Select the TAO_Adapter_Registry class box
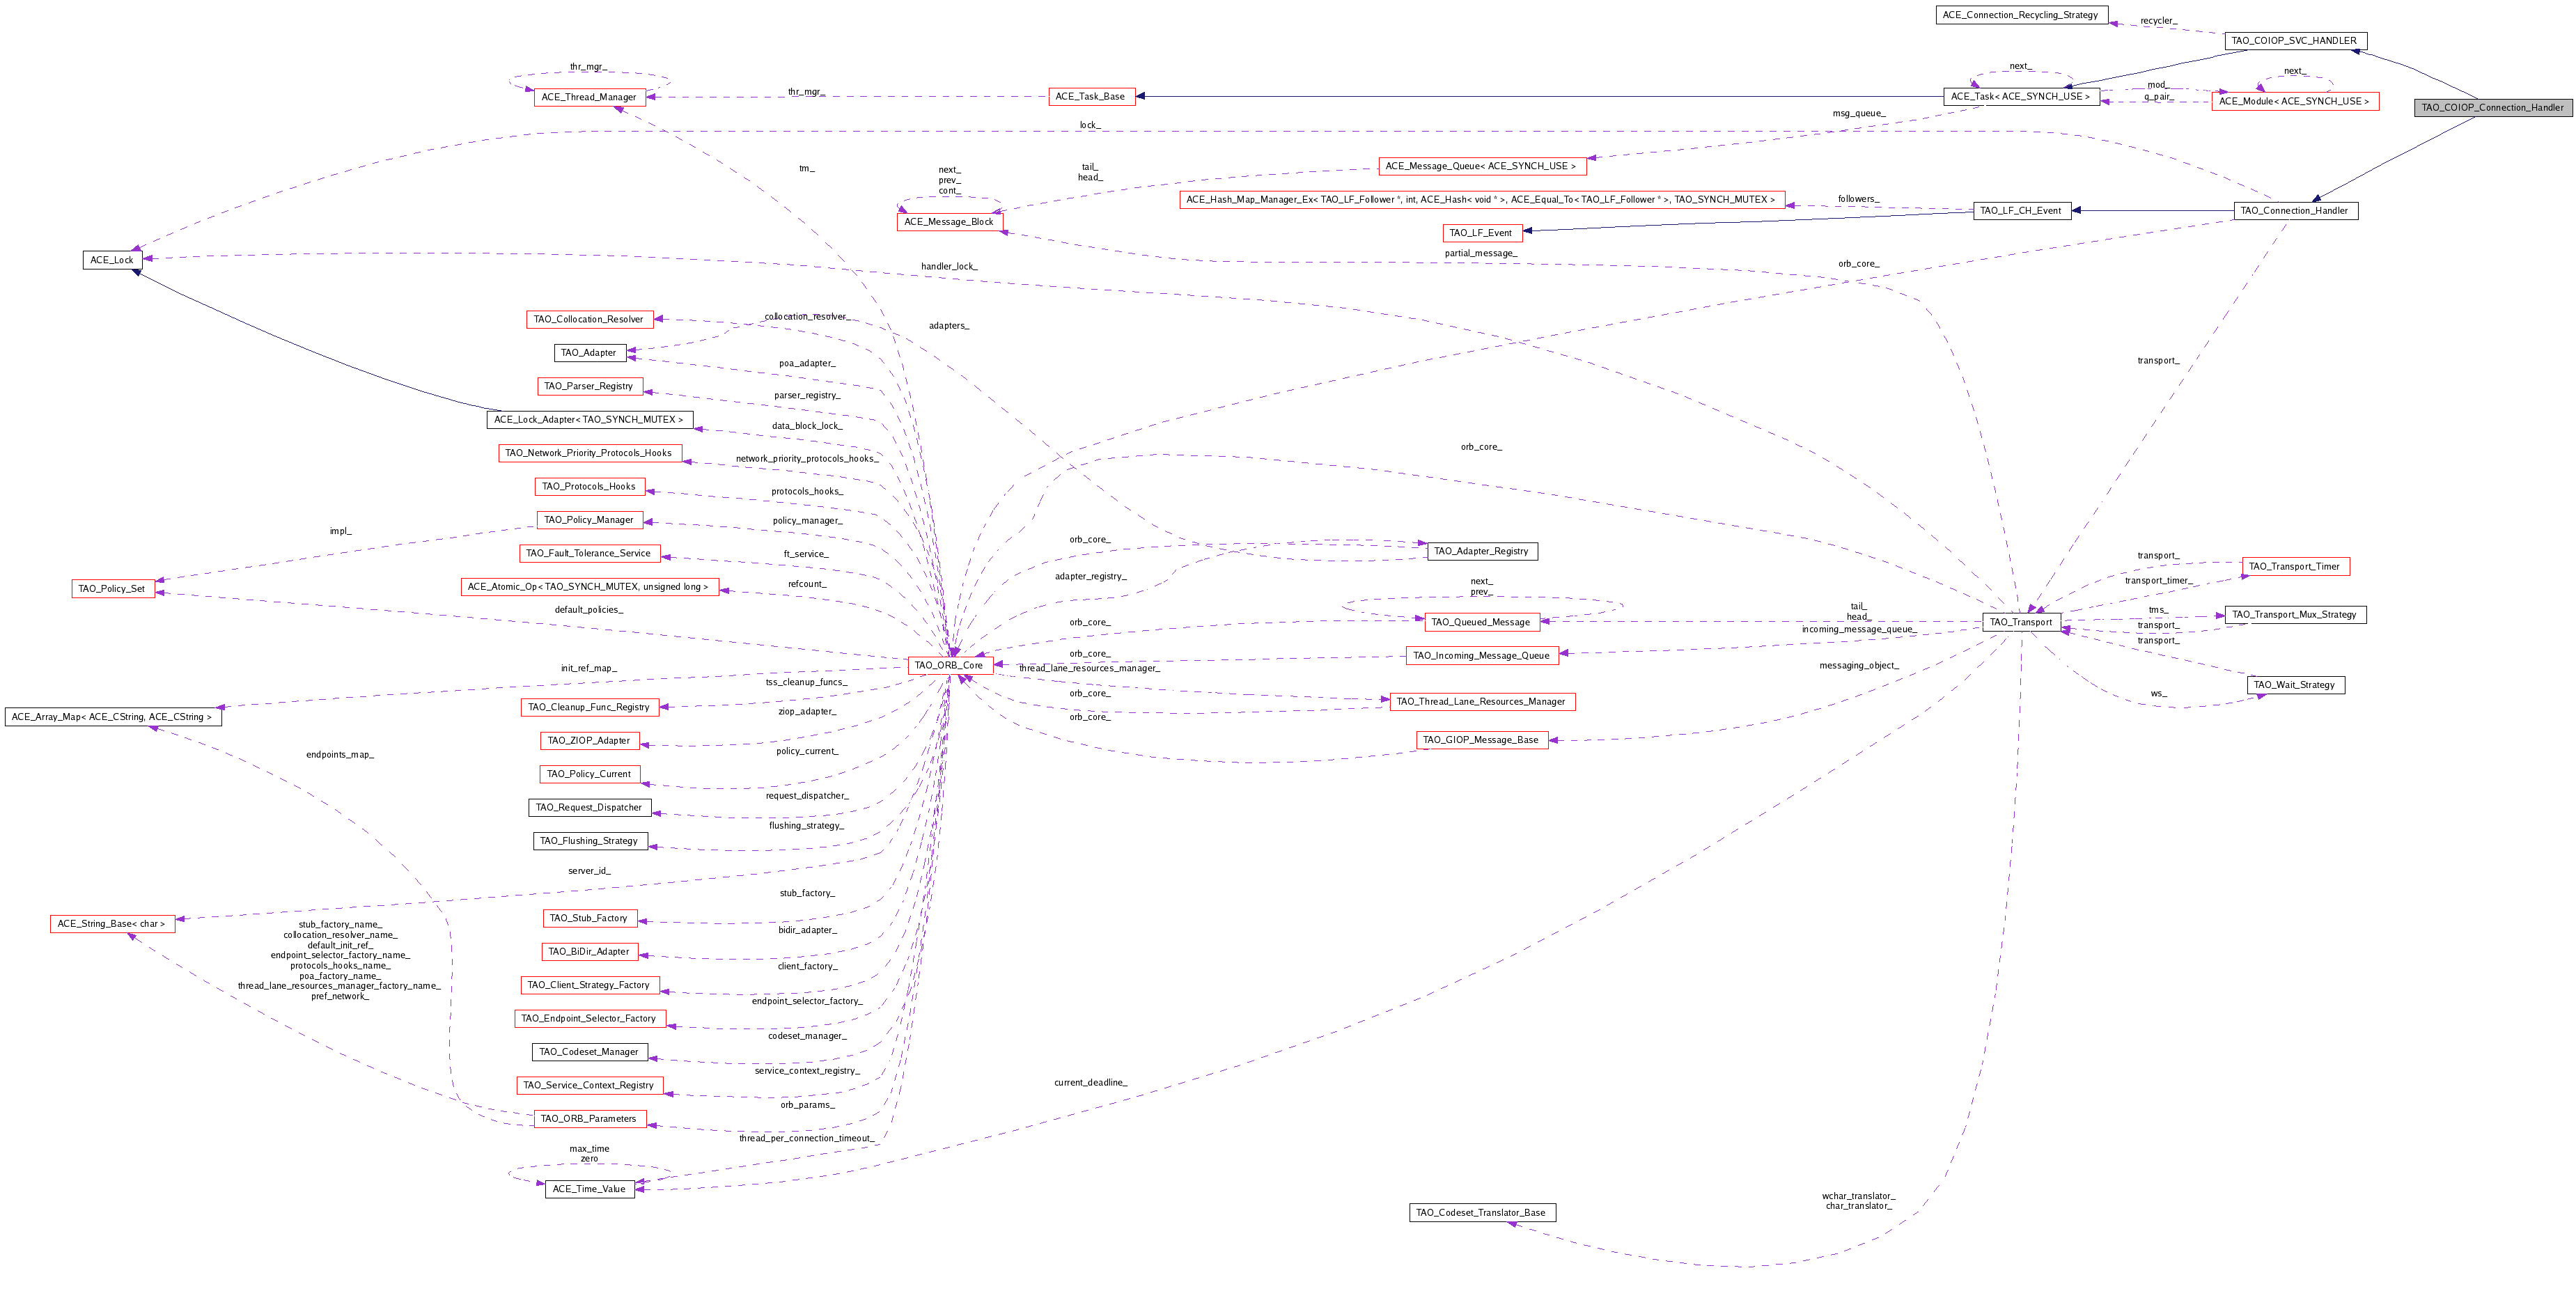This screenshot has height=1314, width=2576. (1480, 551)
